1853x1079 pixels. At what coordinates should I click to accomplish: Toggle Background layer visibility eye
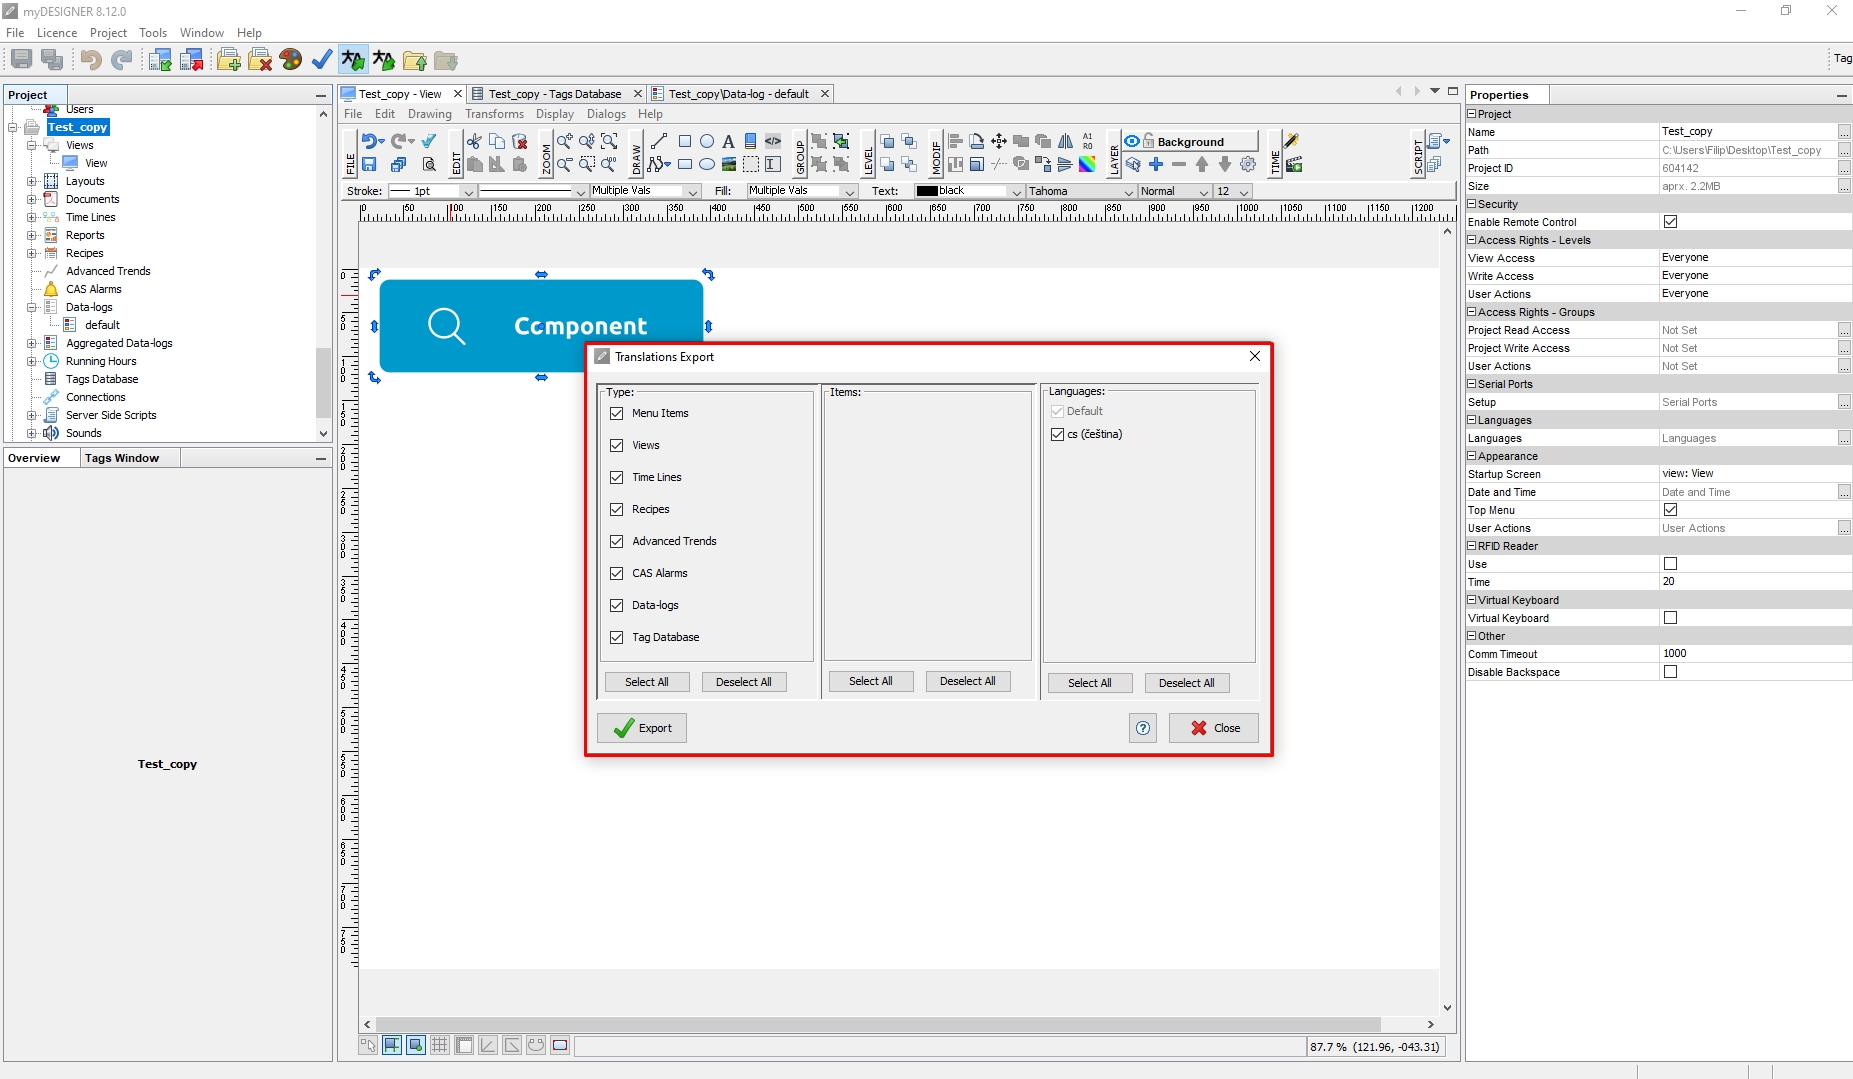(x=1132, y=141)
